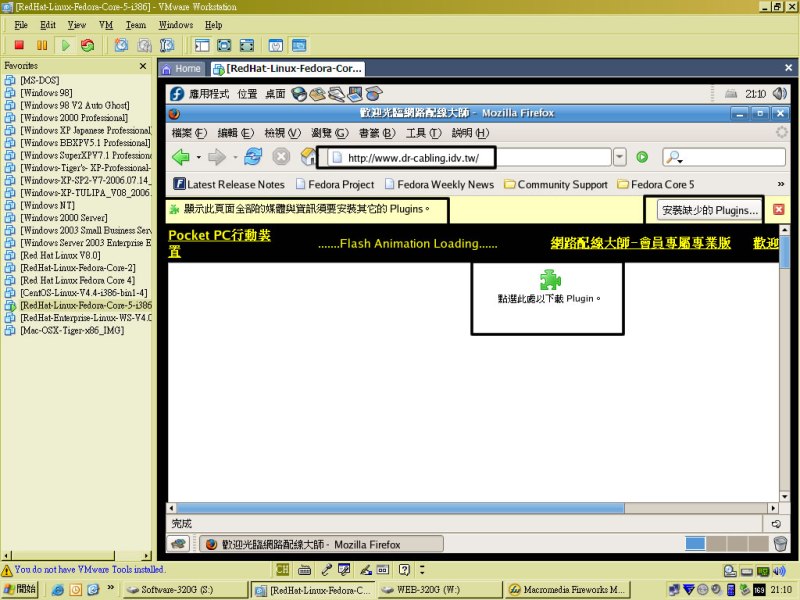Open the search engine selector dropdown
Image resolution: width=800 pixels, height=600 pixels.
(674, 158)
